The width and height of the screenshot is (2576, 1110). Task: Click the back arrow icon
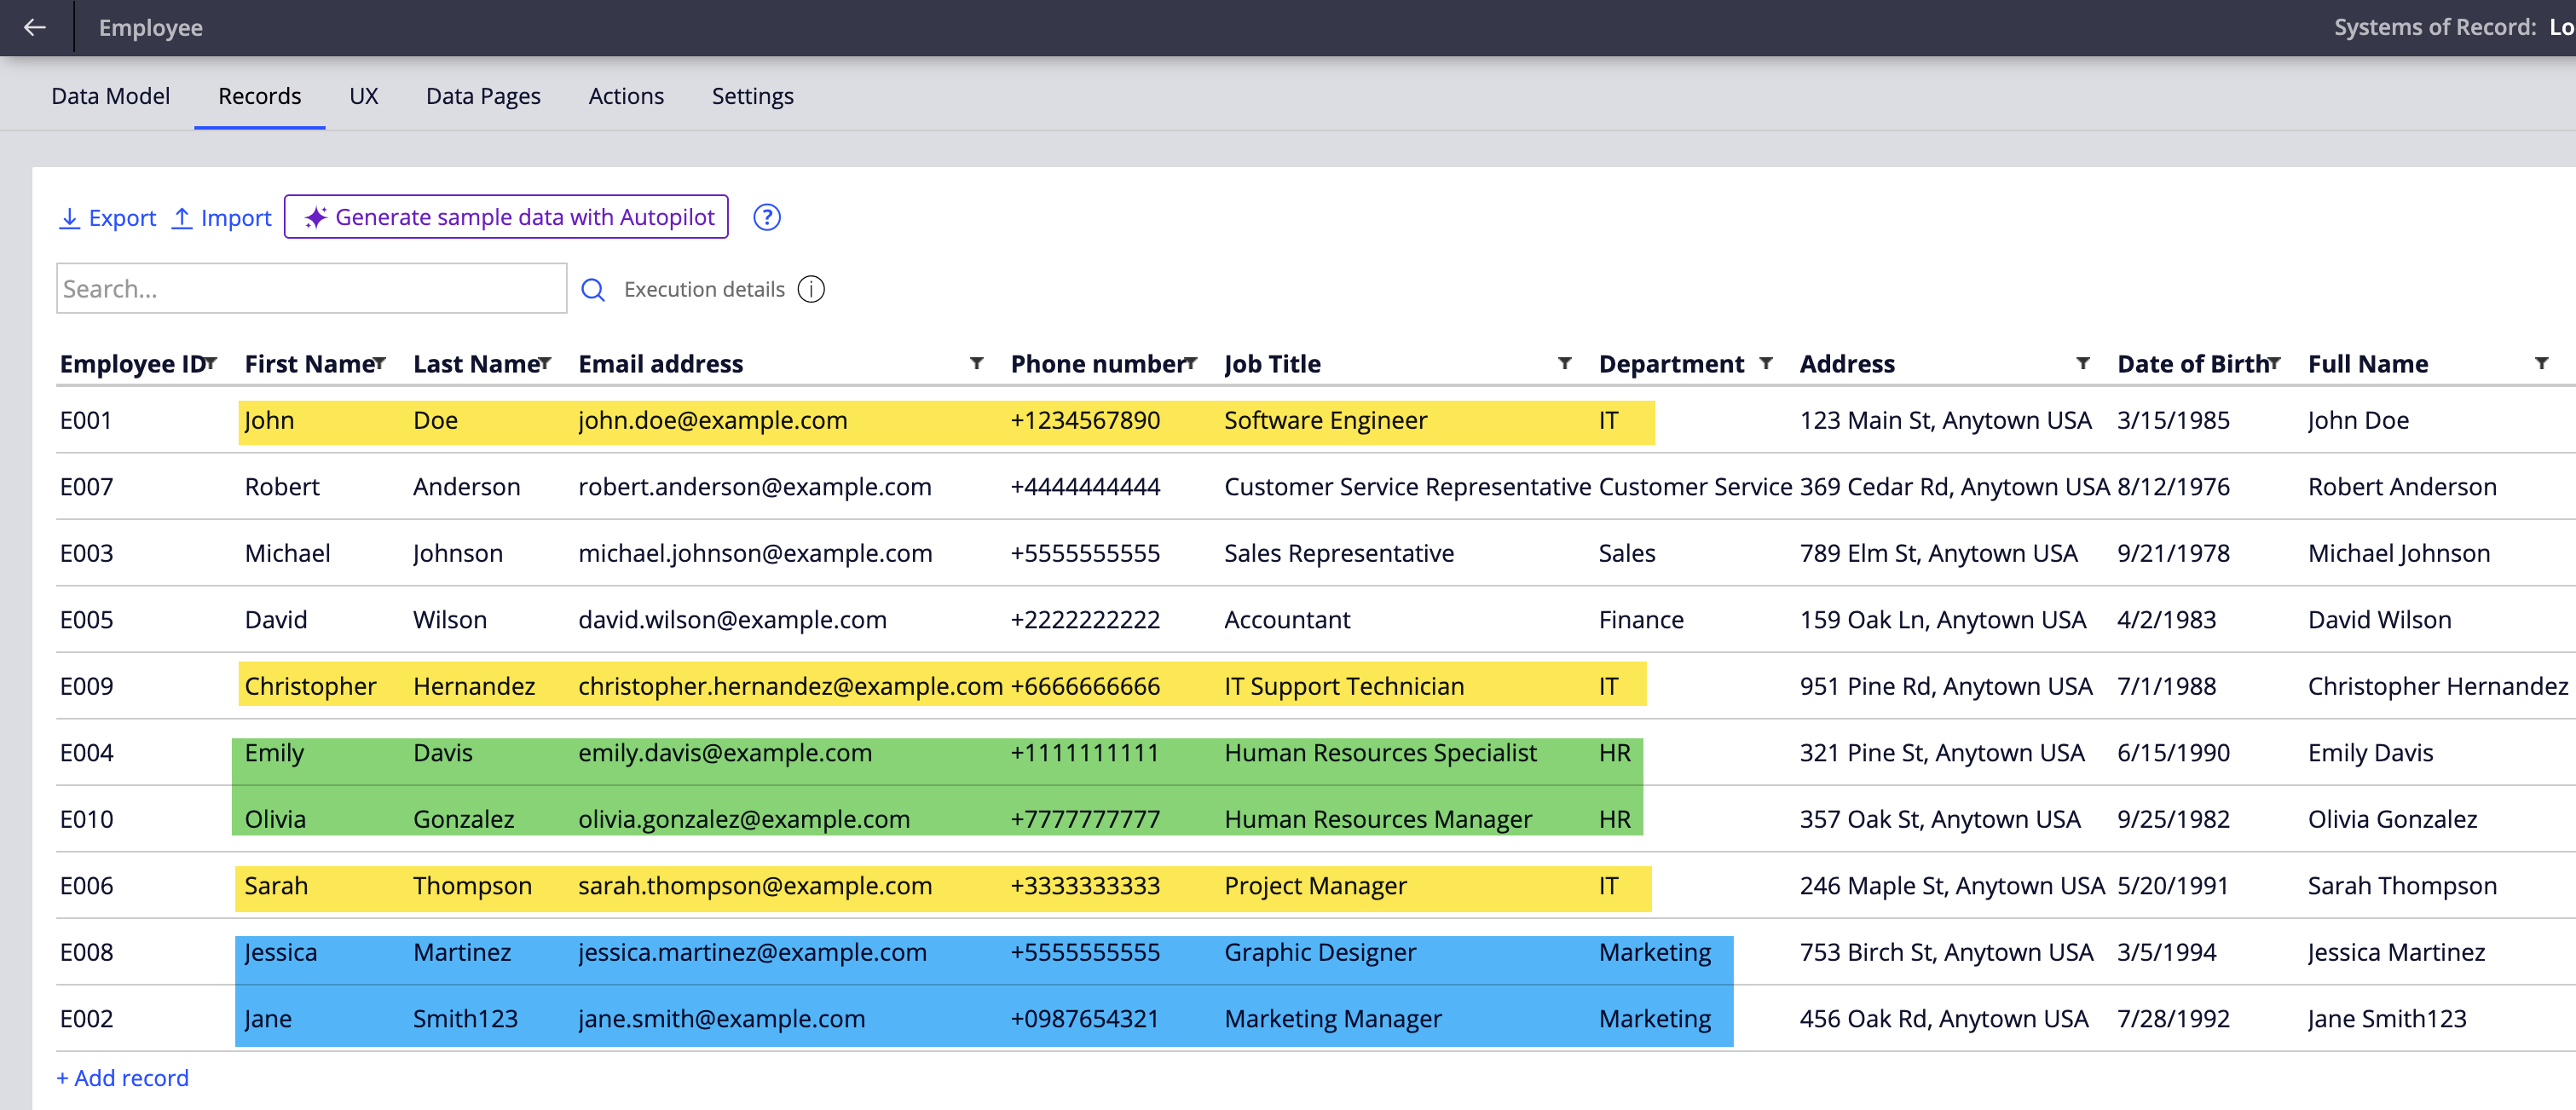pos(35,27)
